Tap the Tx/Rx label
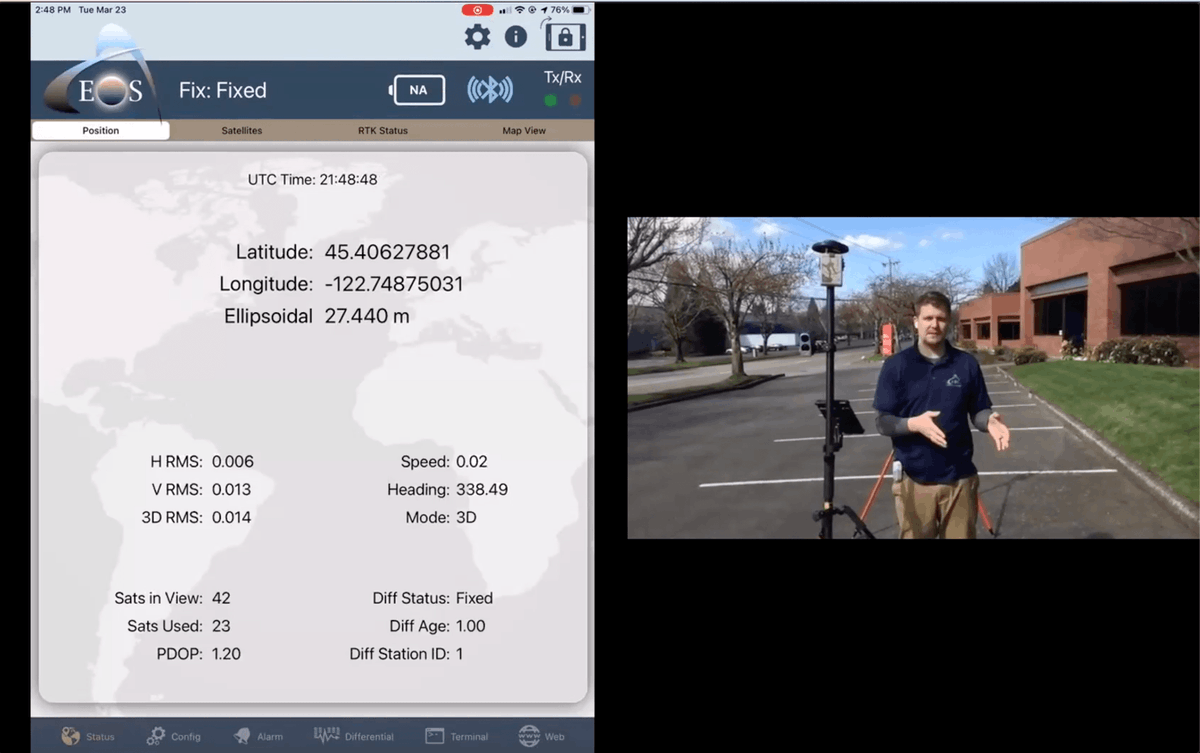Viewport: 1200px width, 753px height. tap(562, 77)
